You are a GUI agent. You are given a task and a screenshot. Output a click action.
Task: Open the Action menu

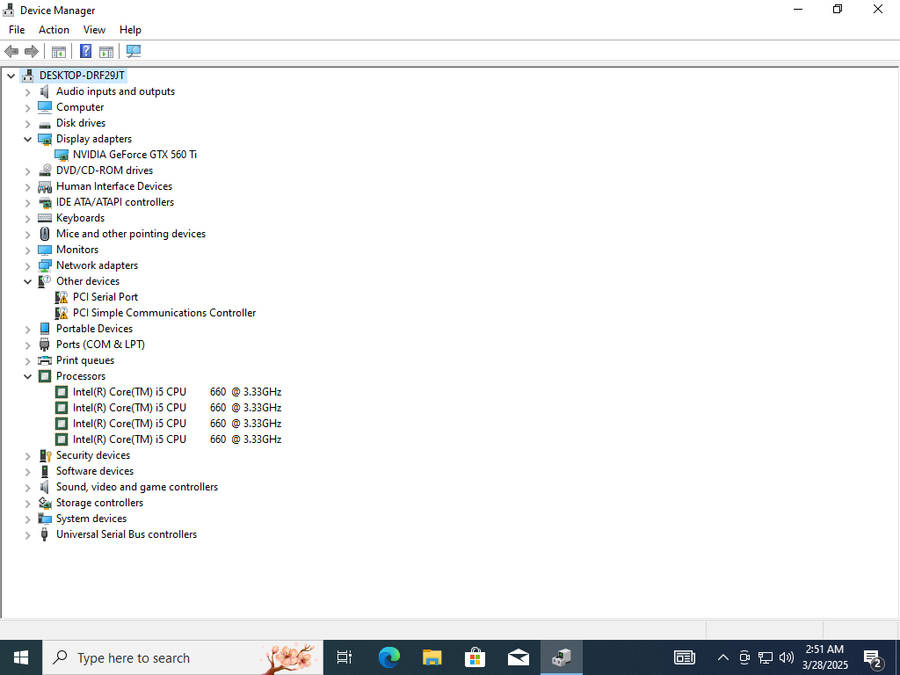tap(54, 29)
